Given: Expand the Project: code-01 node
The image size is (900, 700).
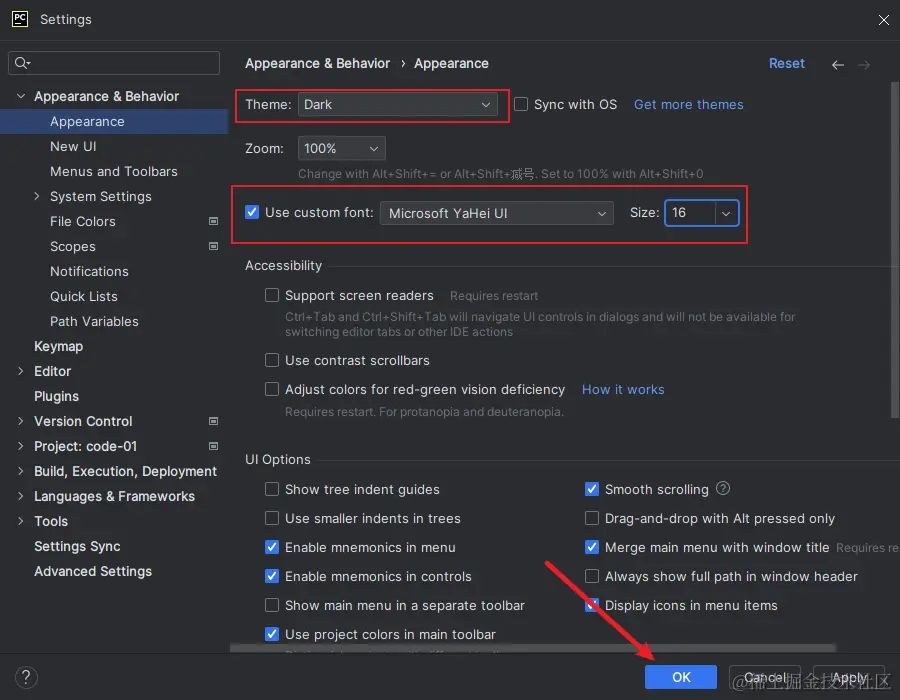Looking at the screenshot, I should coord(21,446).
